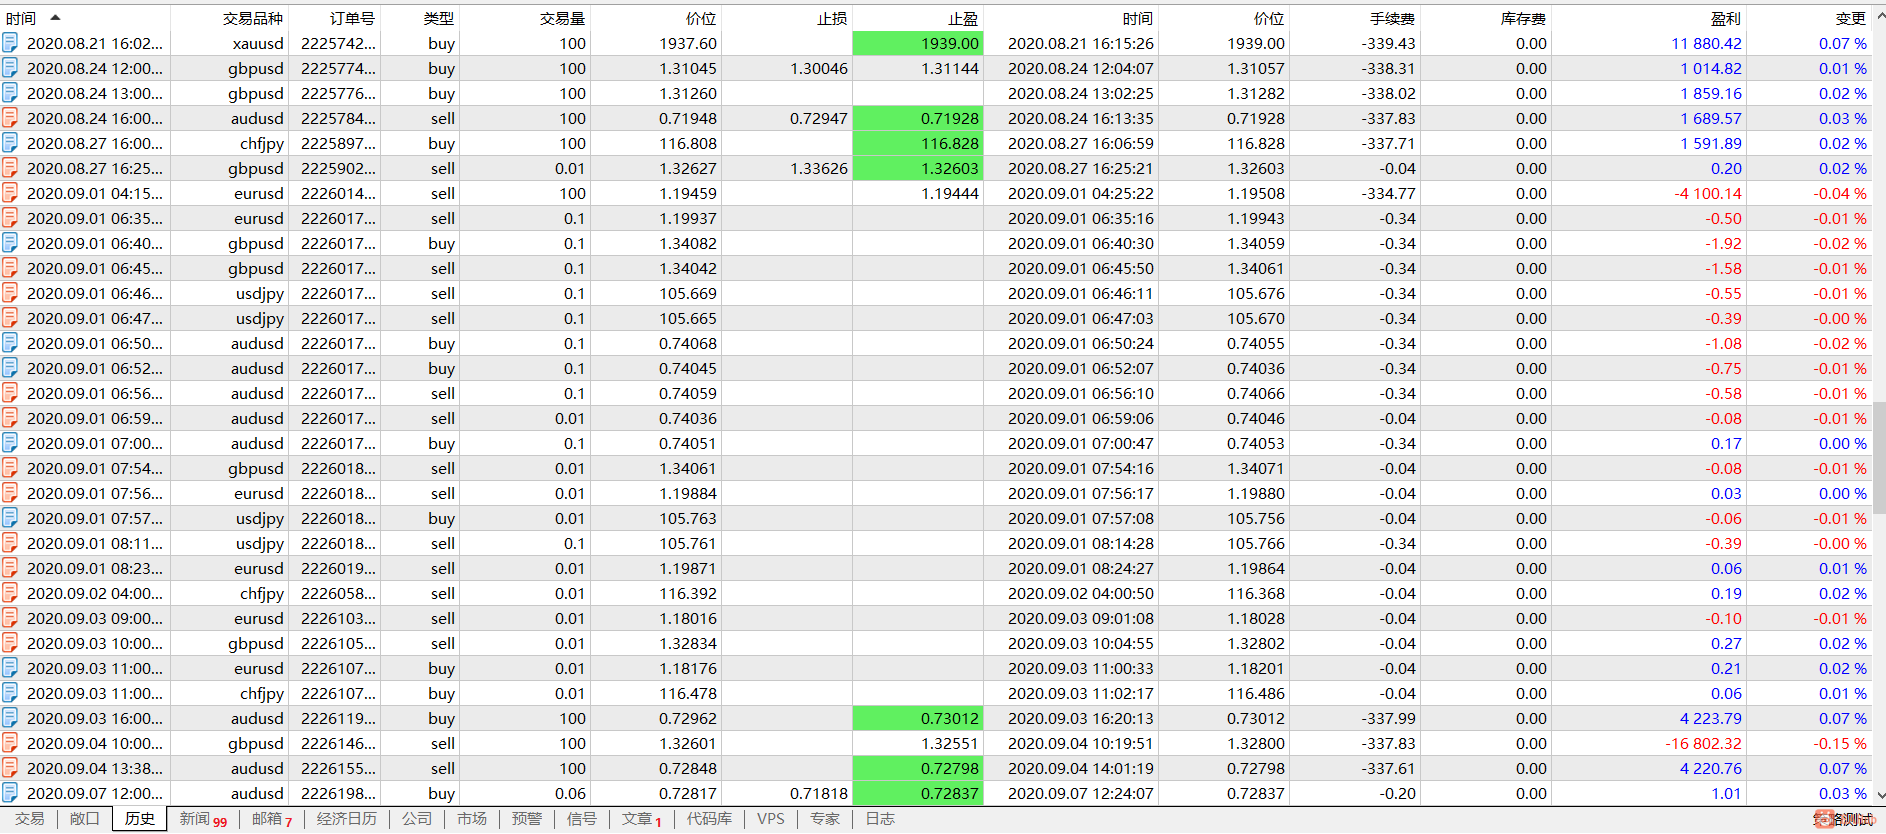
Task: Open the 信号 tab
Action: [582, 819]
